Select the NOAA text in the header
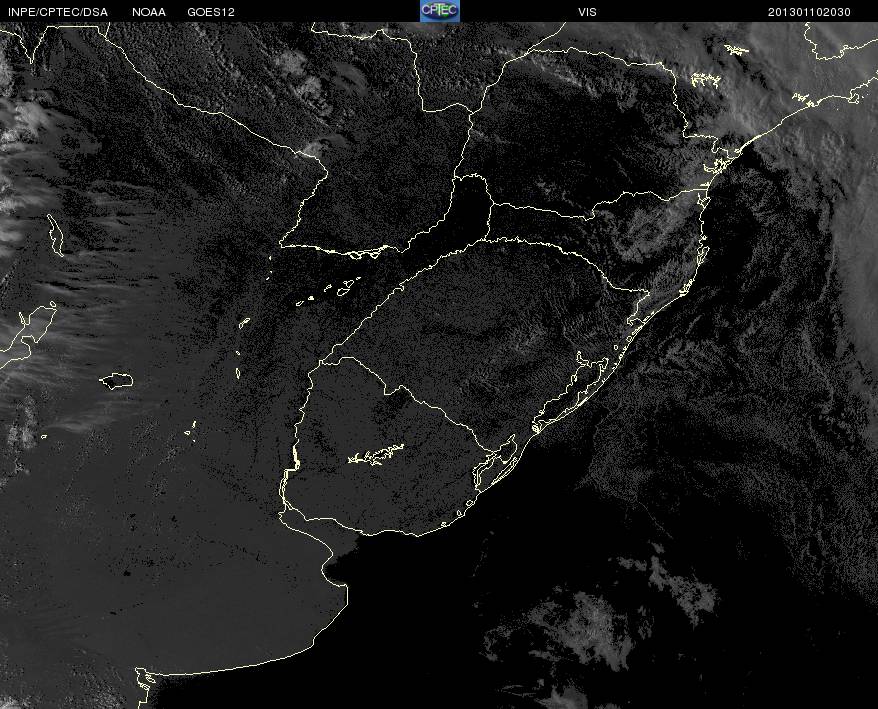878x709 pixels. (x=149, y=11)
